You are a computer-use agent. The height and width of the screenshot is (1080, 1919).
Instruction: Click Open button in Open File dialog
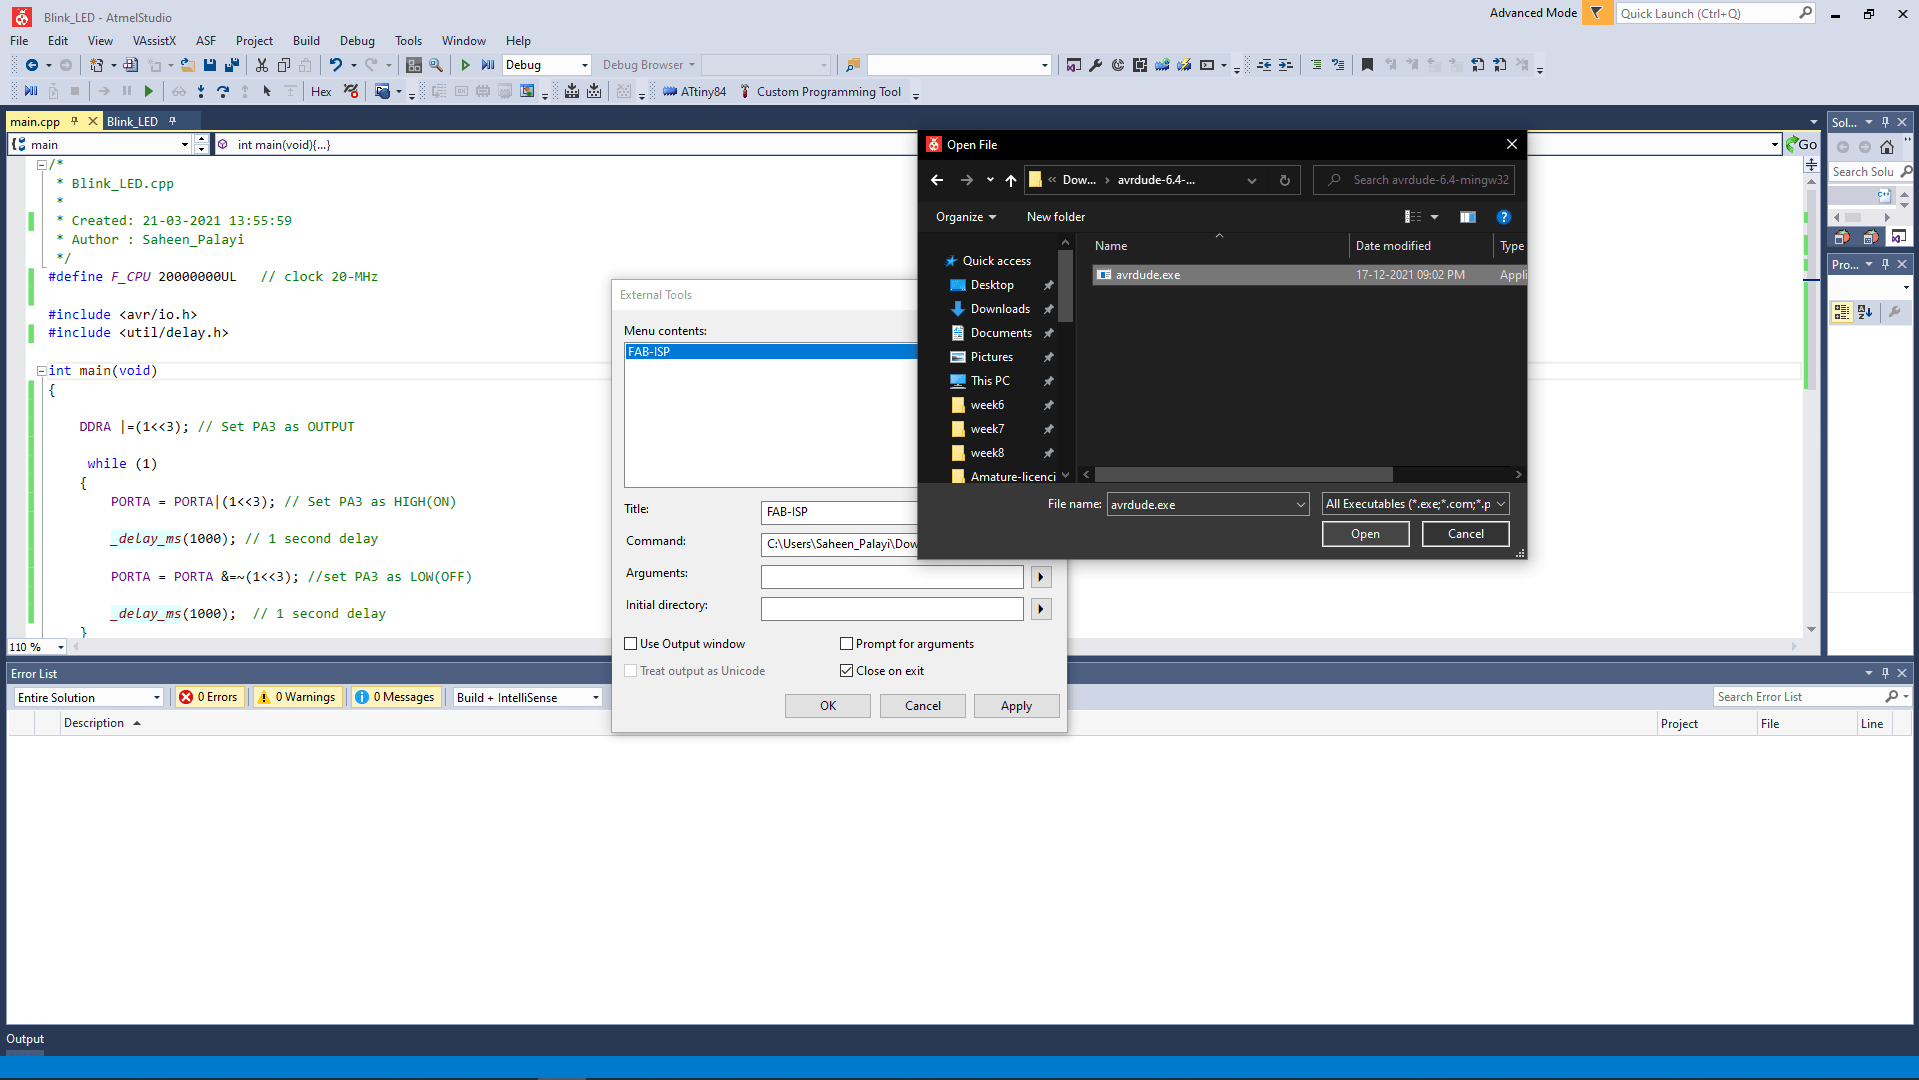[x=1365, y=534]
